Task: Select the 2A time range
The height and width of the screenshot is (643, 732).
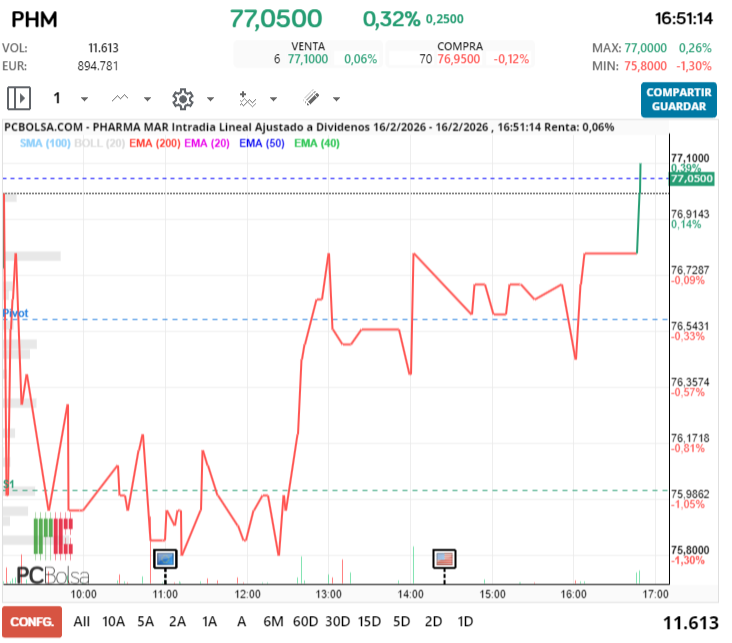Action: tap(177, 622)
